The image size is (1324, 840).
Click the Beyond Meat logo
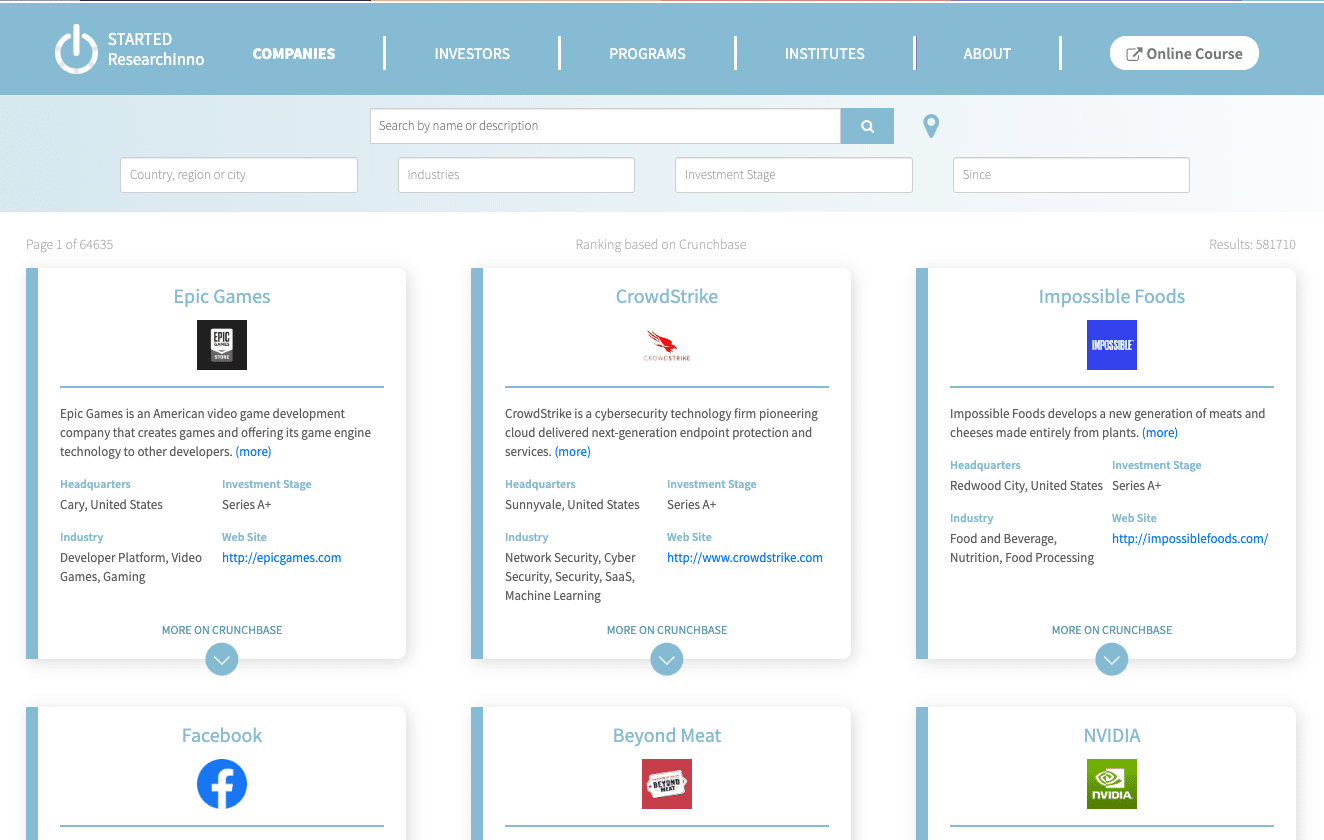coord(667,784)
